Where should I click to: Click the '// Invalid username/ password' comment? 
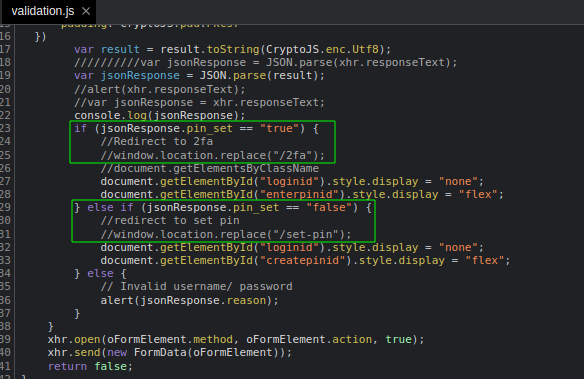(x=196, y=286)
